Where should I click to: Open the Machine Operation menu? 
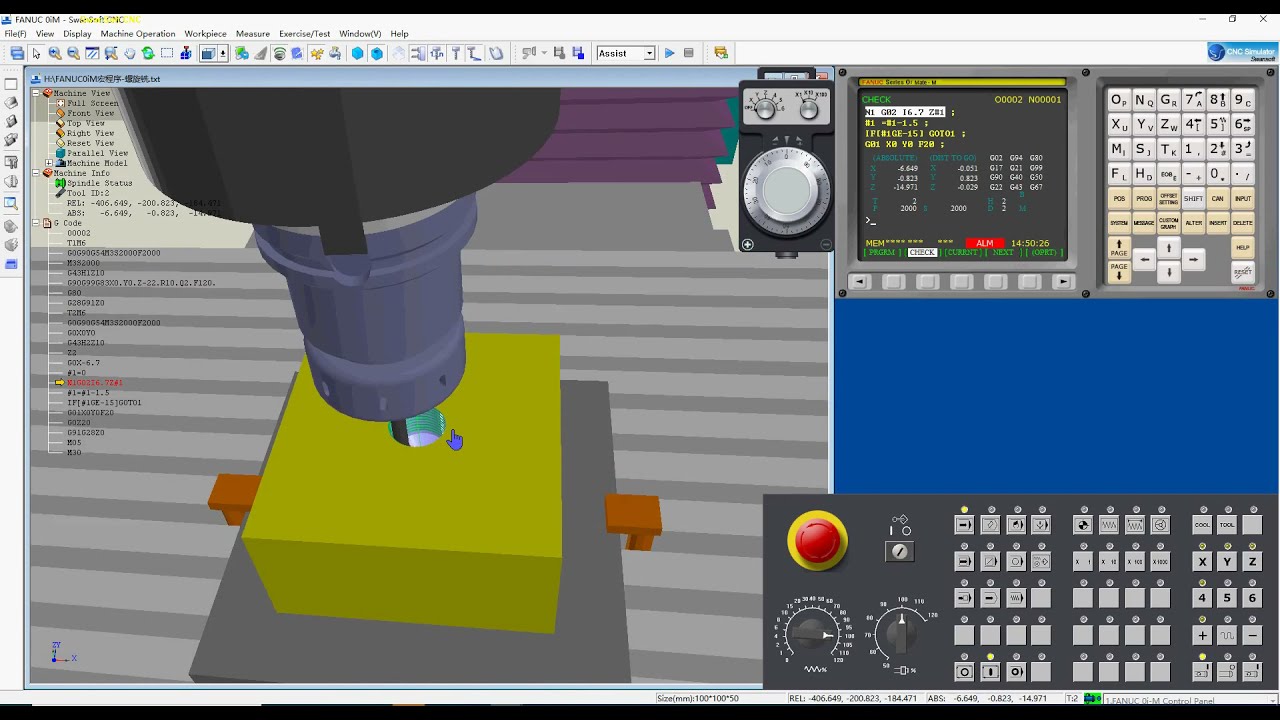(x=138, y=34)
